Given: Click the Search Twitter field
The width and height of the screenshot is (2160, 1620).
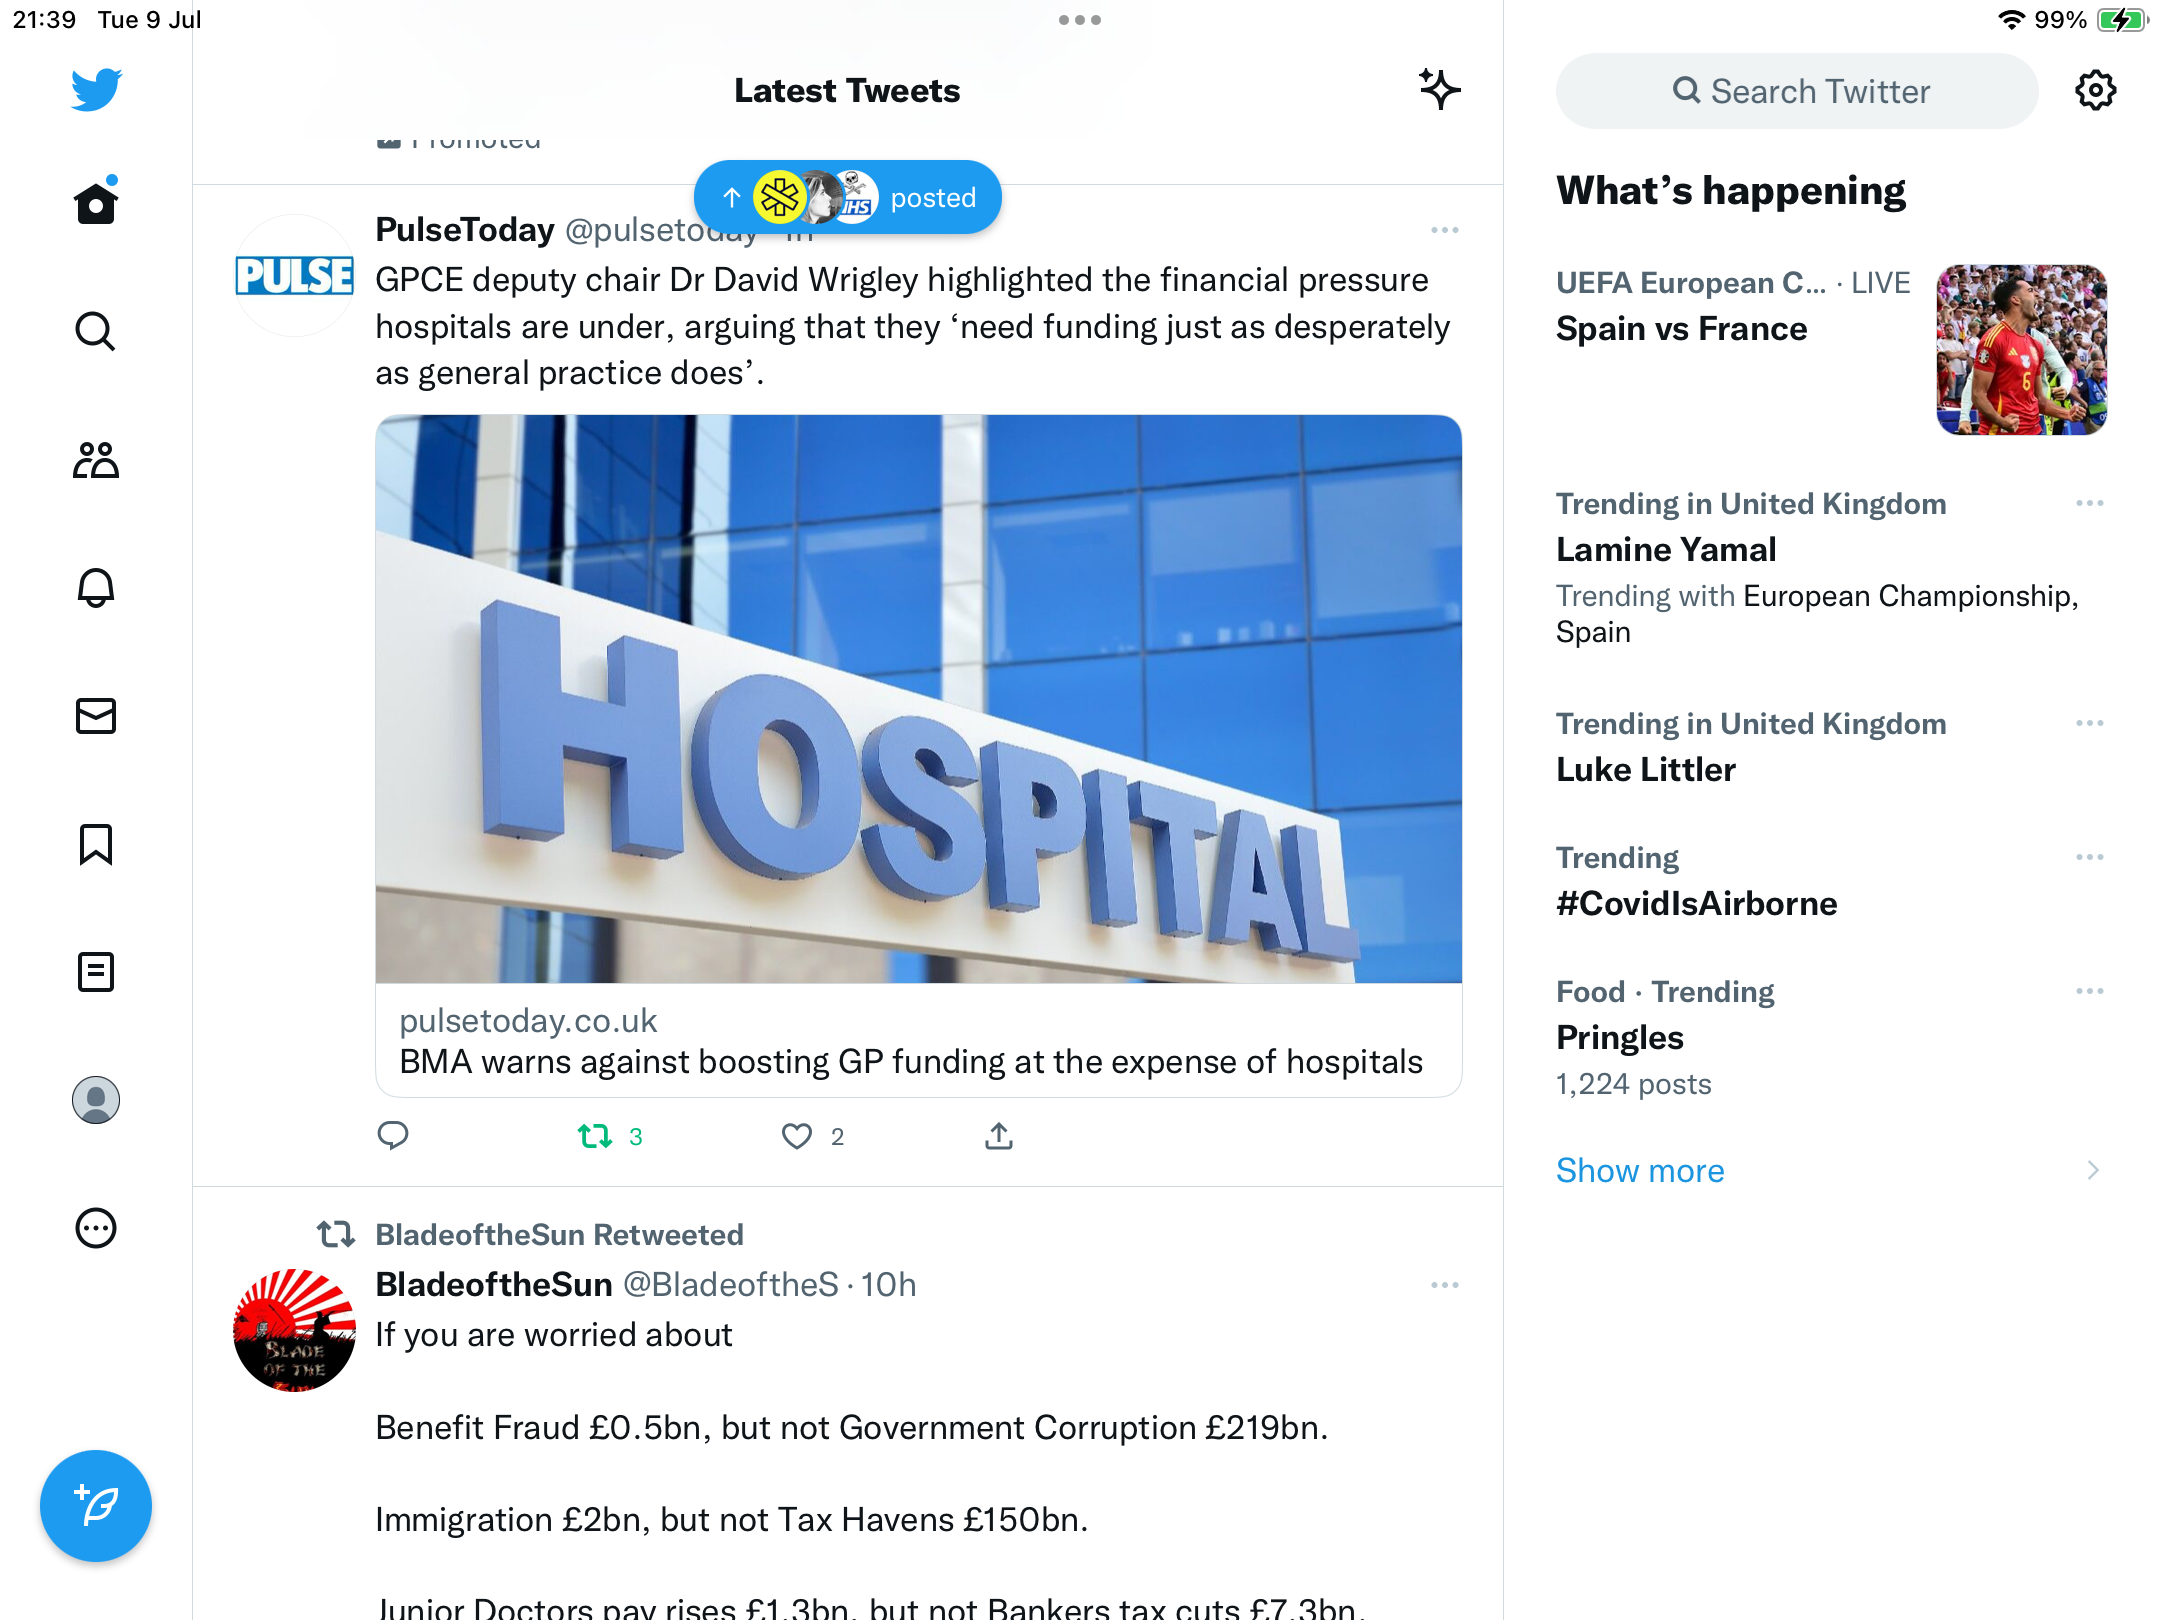Looking at the screenshot, I should click(1797, 91).
